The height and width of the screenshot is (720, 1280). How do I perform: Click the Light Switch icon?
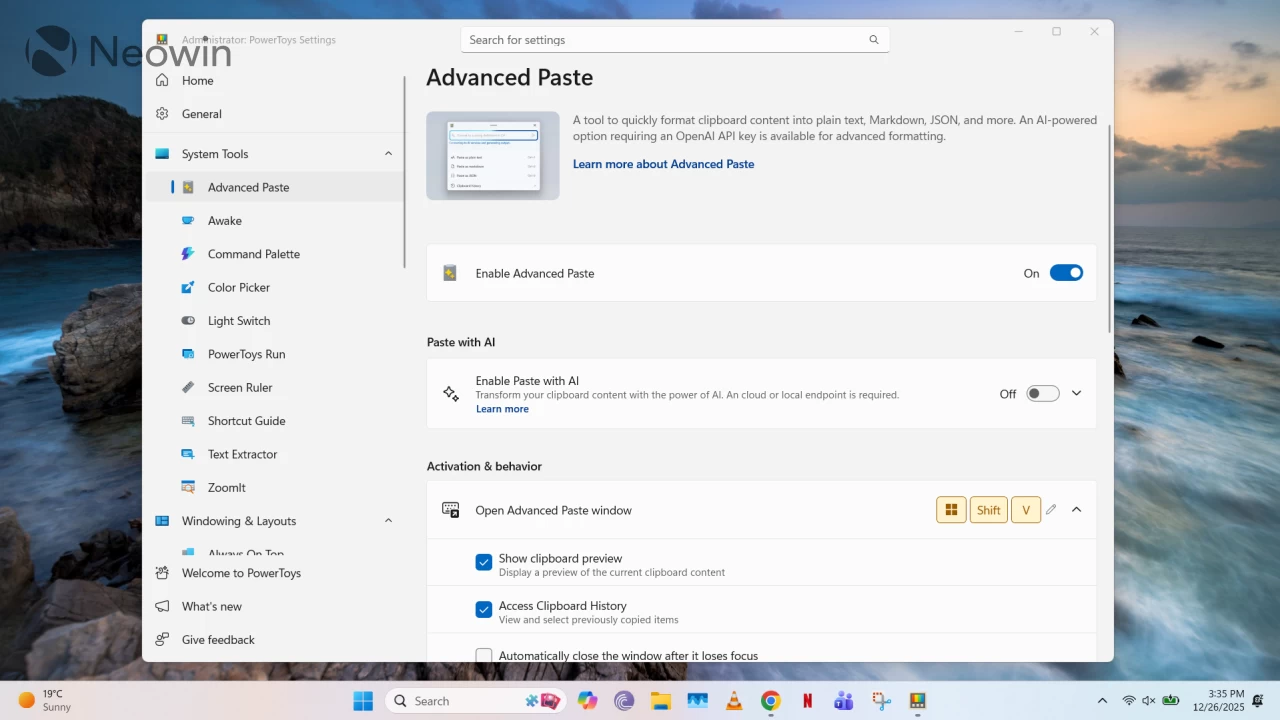point(188,321)
